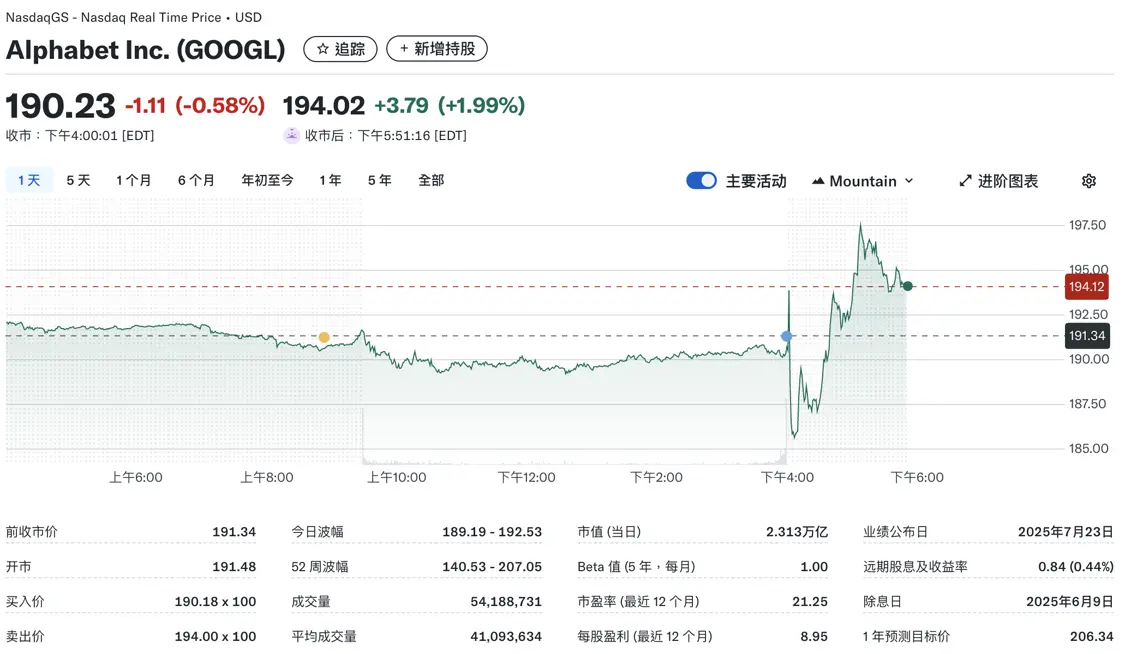Click the mountain chart style icon

[820, 180]
